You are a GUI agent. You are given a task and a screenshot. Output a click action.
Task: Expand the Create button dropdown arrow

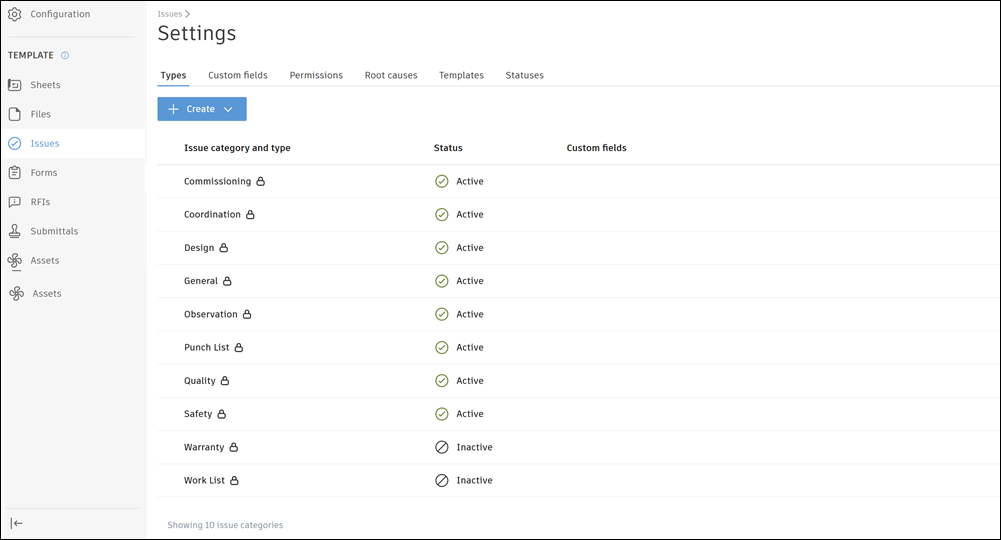coord(228,109)
